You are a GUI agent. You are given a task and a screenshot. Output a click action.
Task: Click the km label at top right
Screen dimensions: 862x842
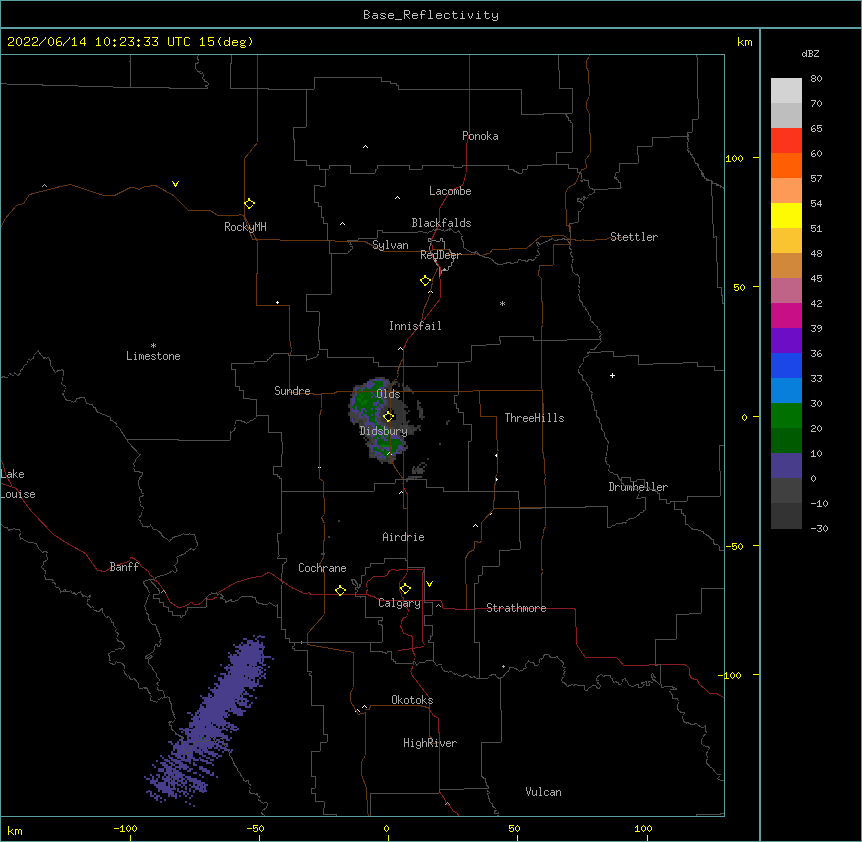coord(745,42)
